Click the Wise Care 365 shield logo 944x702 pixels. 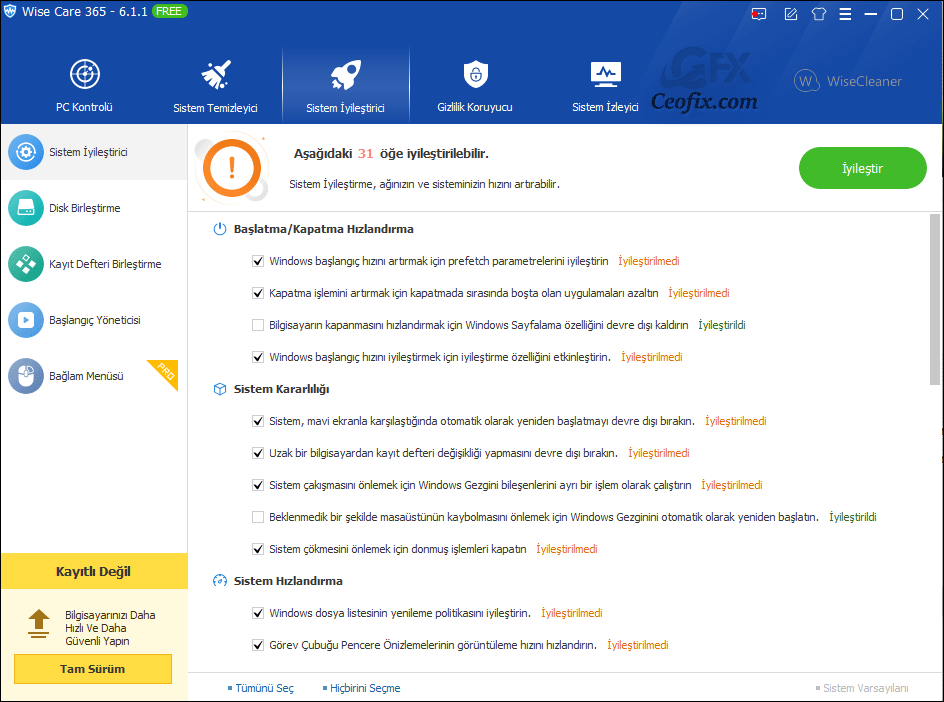10,11
